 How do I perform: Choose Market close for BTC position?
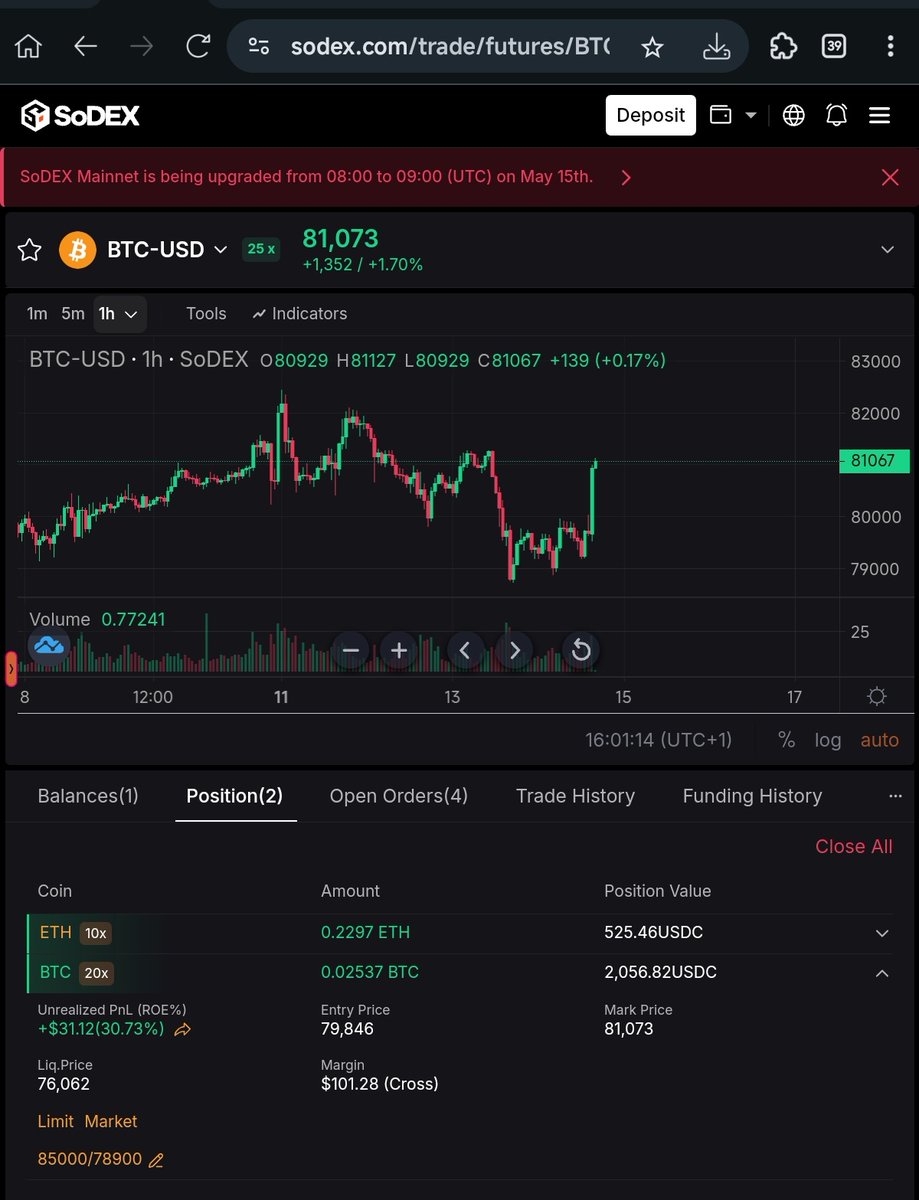click(111, 1121)
